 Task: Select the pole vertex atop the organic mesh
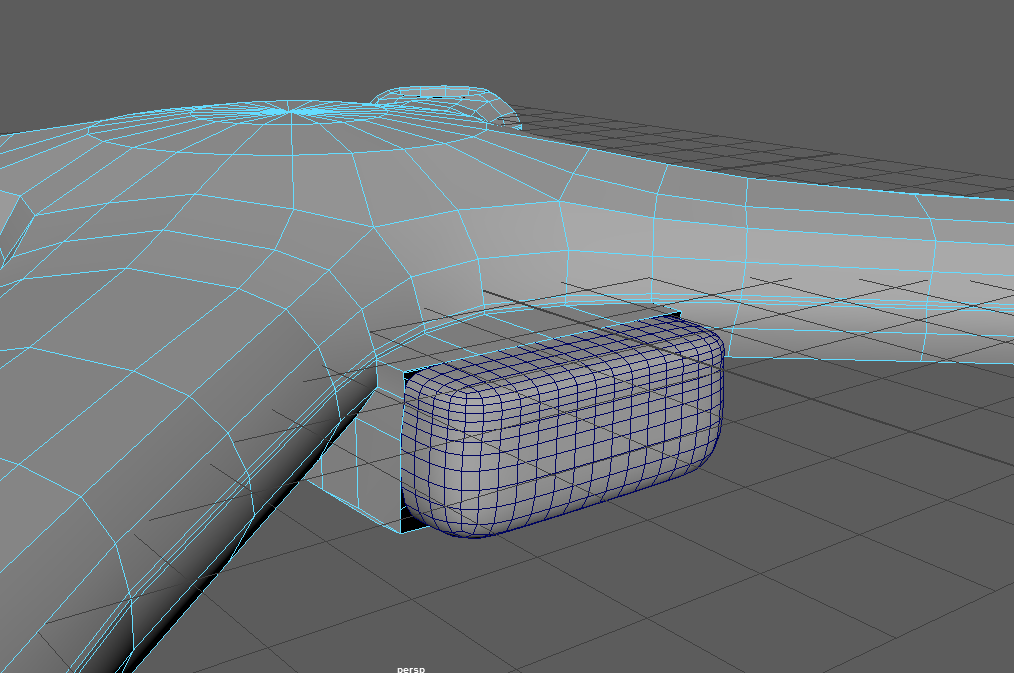point(291,110)
